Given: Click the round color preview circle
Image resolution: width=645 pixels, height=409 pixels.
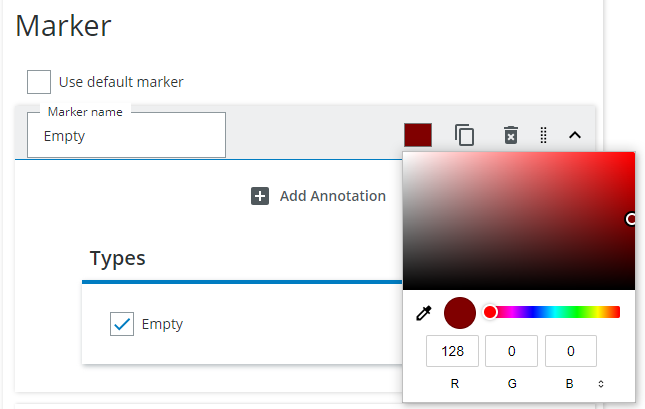Looking at the screenshot, I should coord(459,313).
